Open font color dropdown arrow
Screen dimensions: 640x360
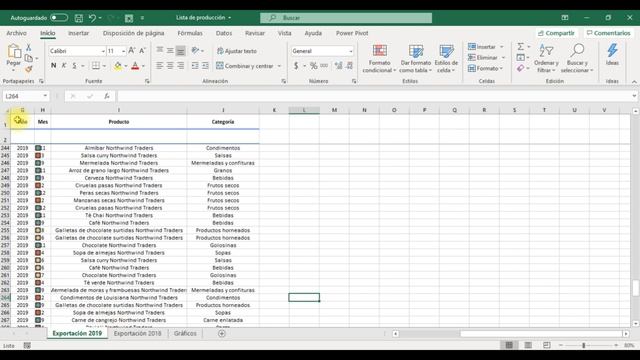(x=143, y=66)
